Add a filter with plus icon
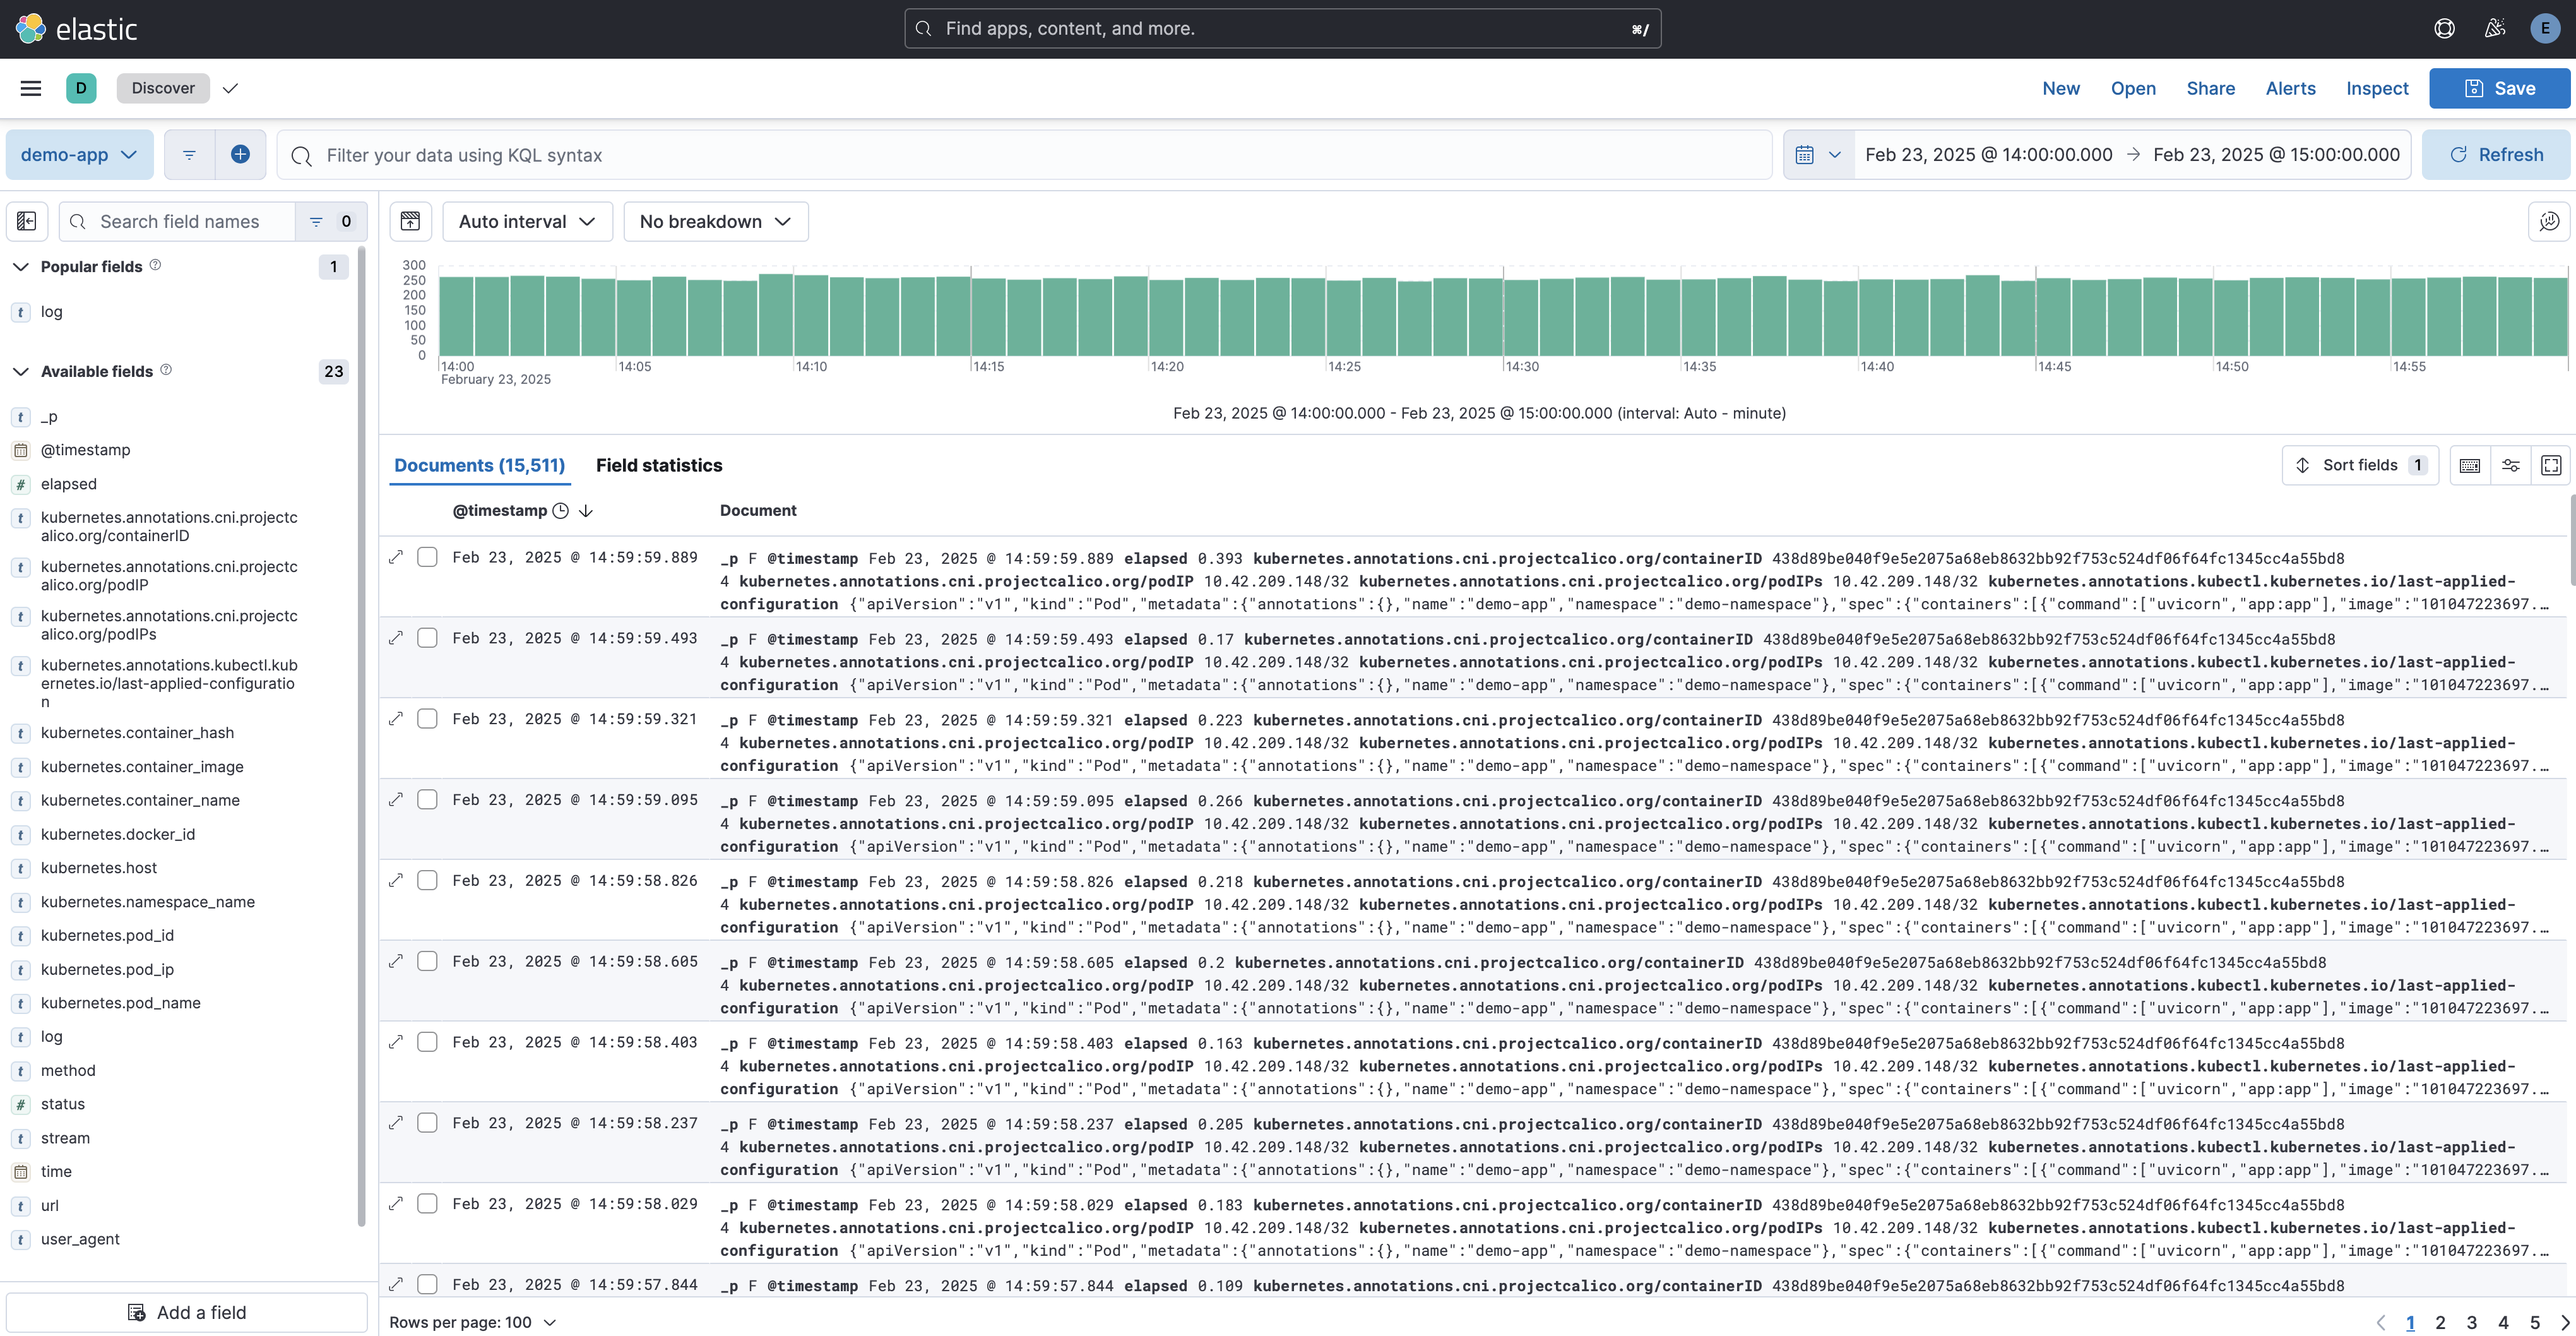Screen dimensions: 2576x1336 coord(240,155)
